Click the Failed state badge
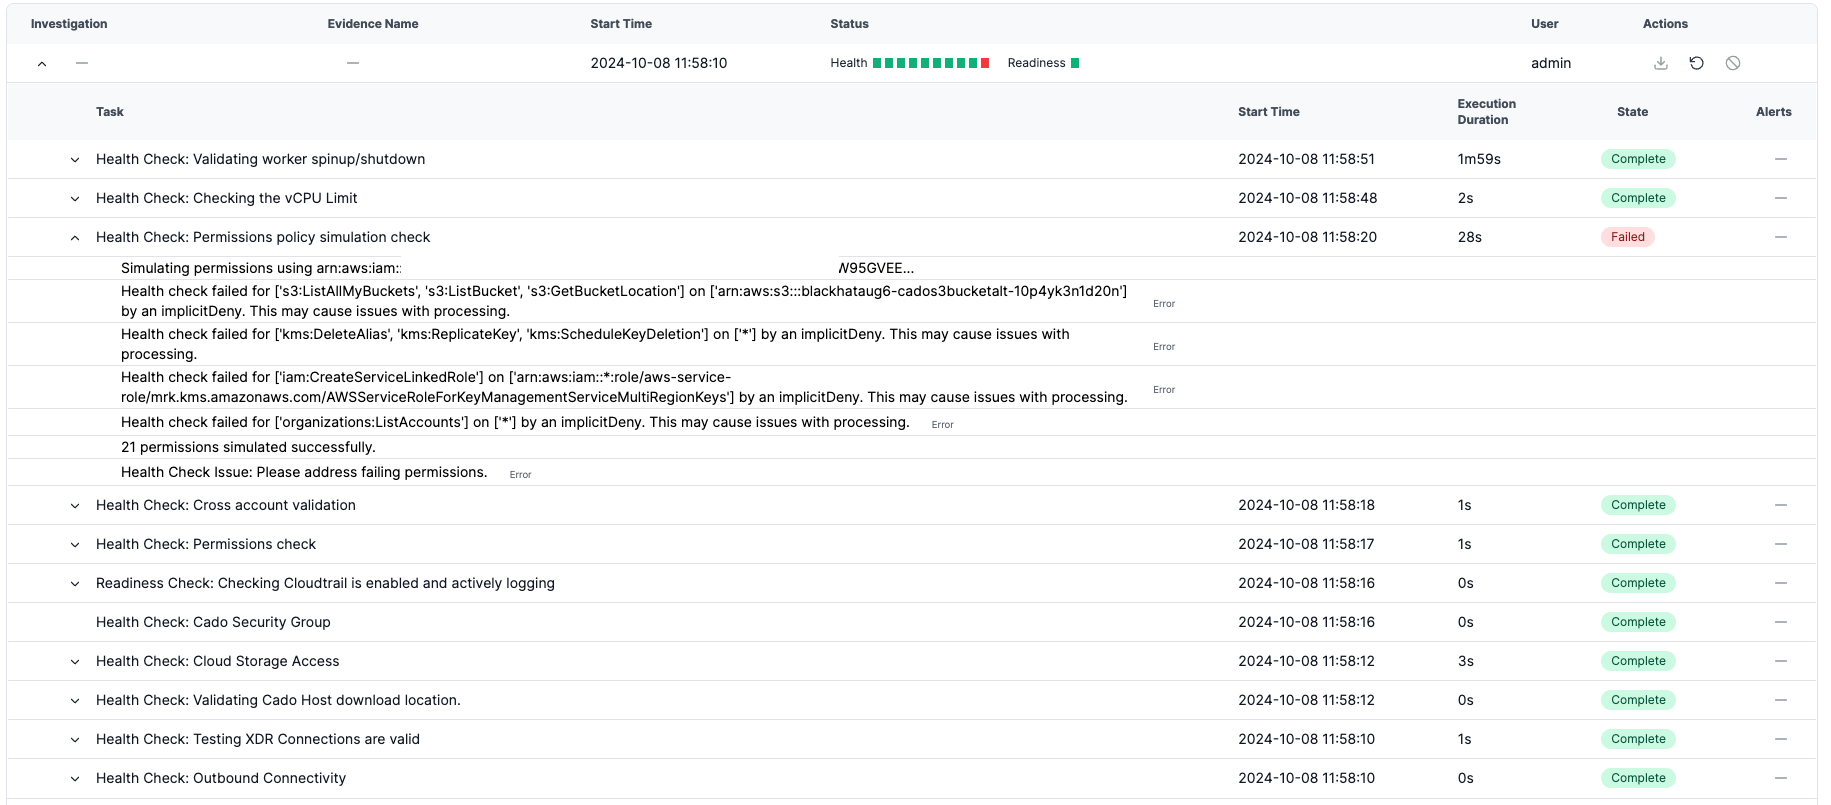 [x=1627, y=237]
